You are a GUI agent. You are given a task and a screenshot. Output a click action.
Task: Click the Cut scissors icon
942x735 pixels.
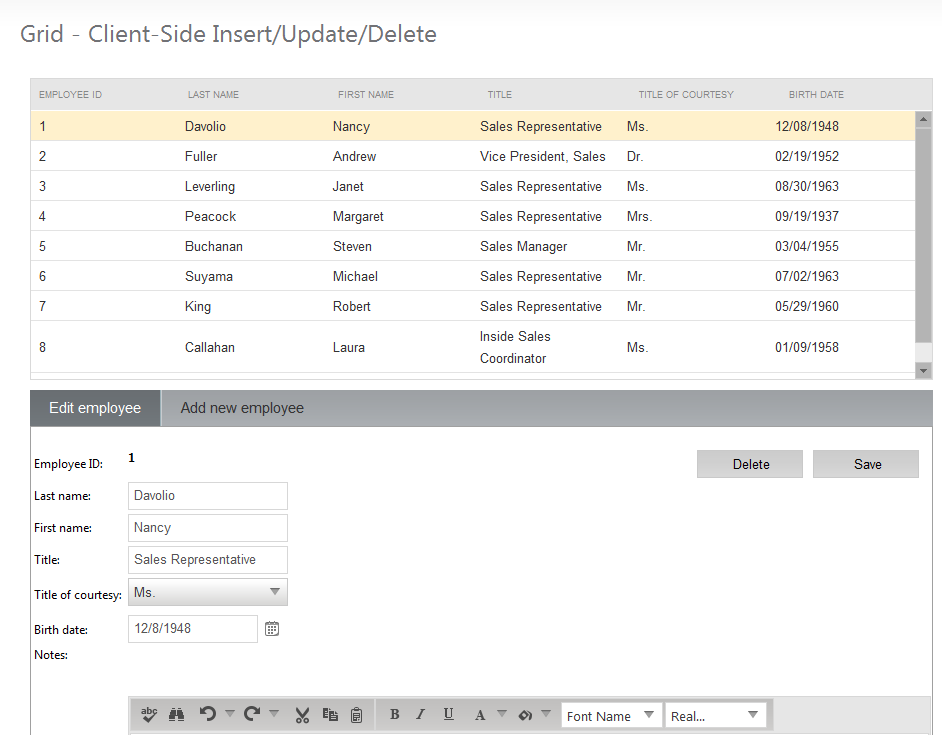(302, 715)
